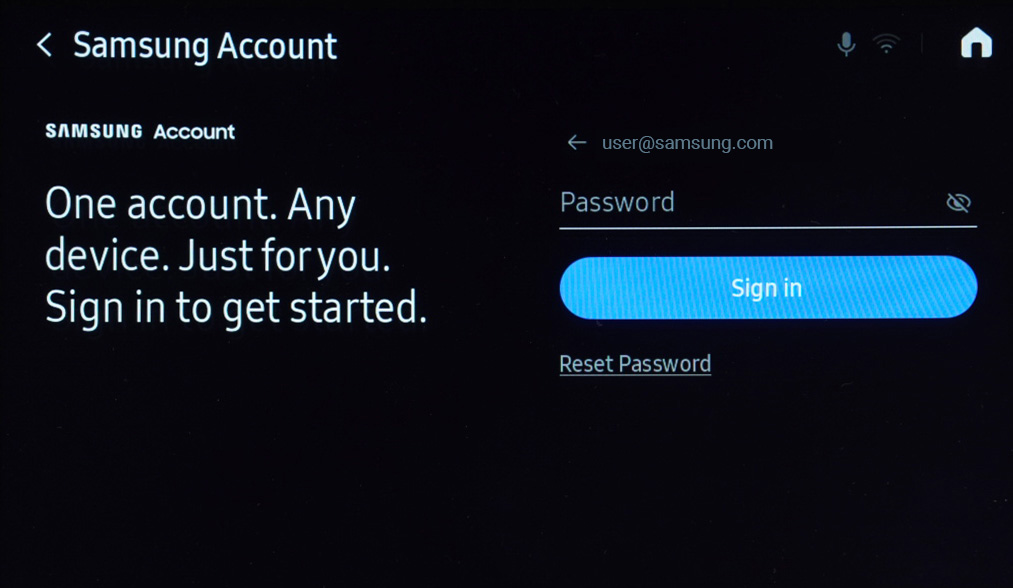
Task: Click the Samsung Account page title
Action: 205,47
